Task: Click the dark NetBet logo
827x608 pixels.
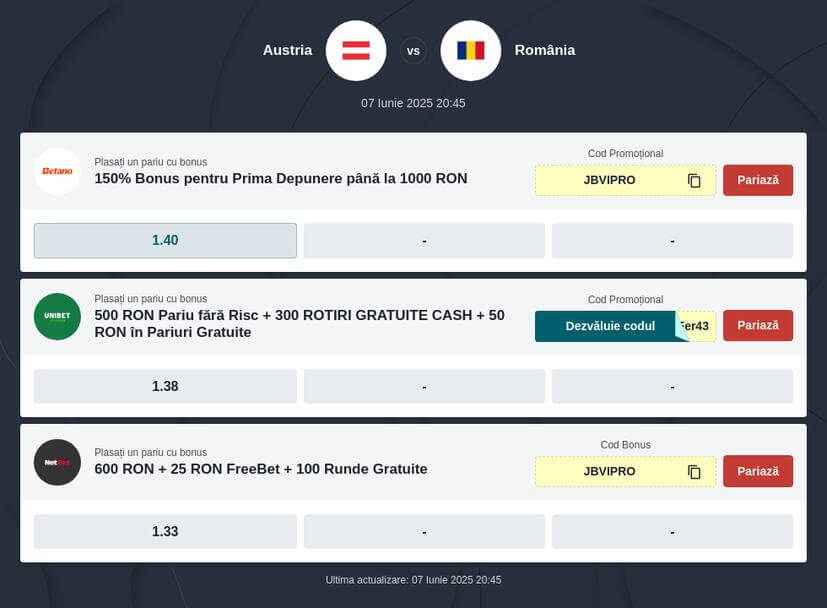Action: [x=57, y=462]
